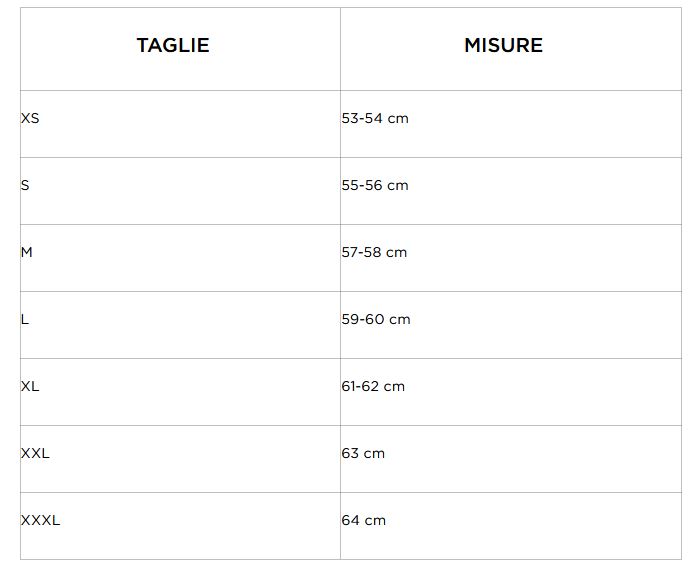
Task: Select the XL size label
Action: pyautogui.click(x=30, y=386)
